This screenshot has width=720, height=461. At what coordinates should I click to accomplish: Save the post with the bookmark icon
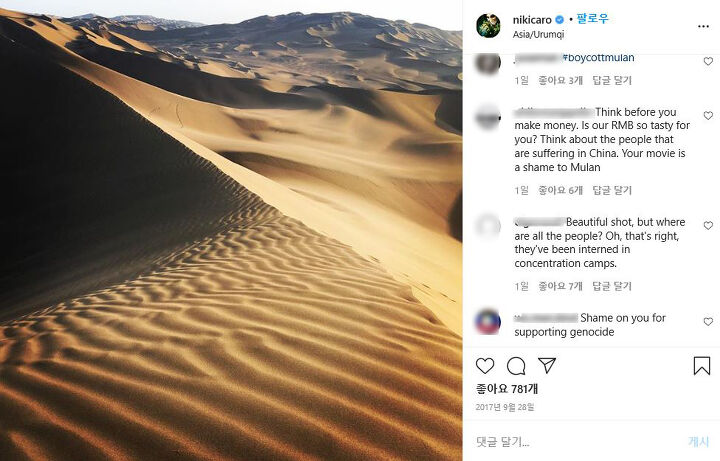pyautogui.click(x=702, y=366)
